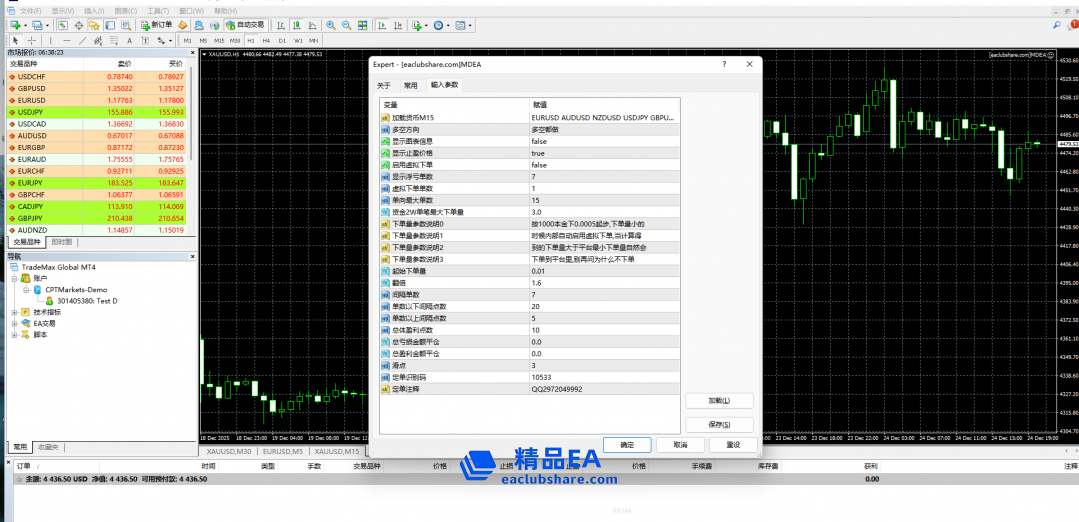Expand the 技术指标 tree node
Viewport: 1079px width, 522px height.
point(14,312)
